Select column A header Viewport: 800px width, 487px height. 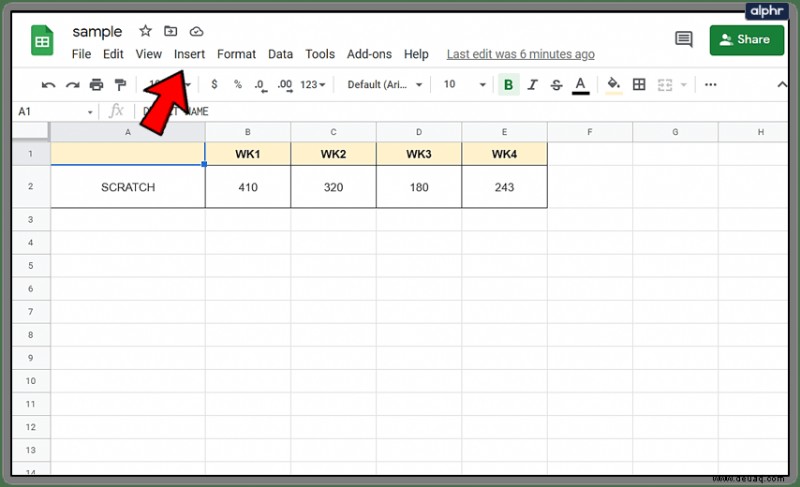pyautogui.click(x=128, y=132)
